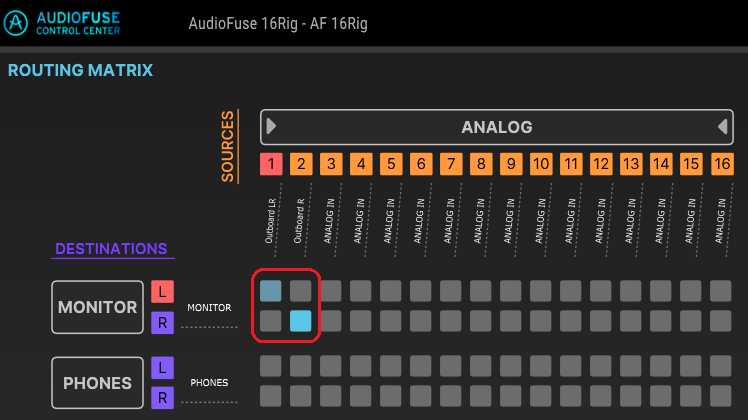748x420 pixels.
Task: Select source channel 1 red square
Action: coord(271,164)
